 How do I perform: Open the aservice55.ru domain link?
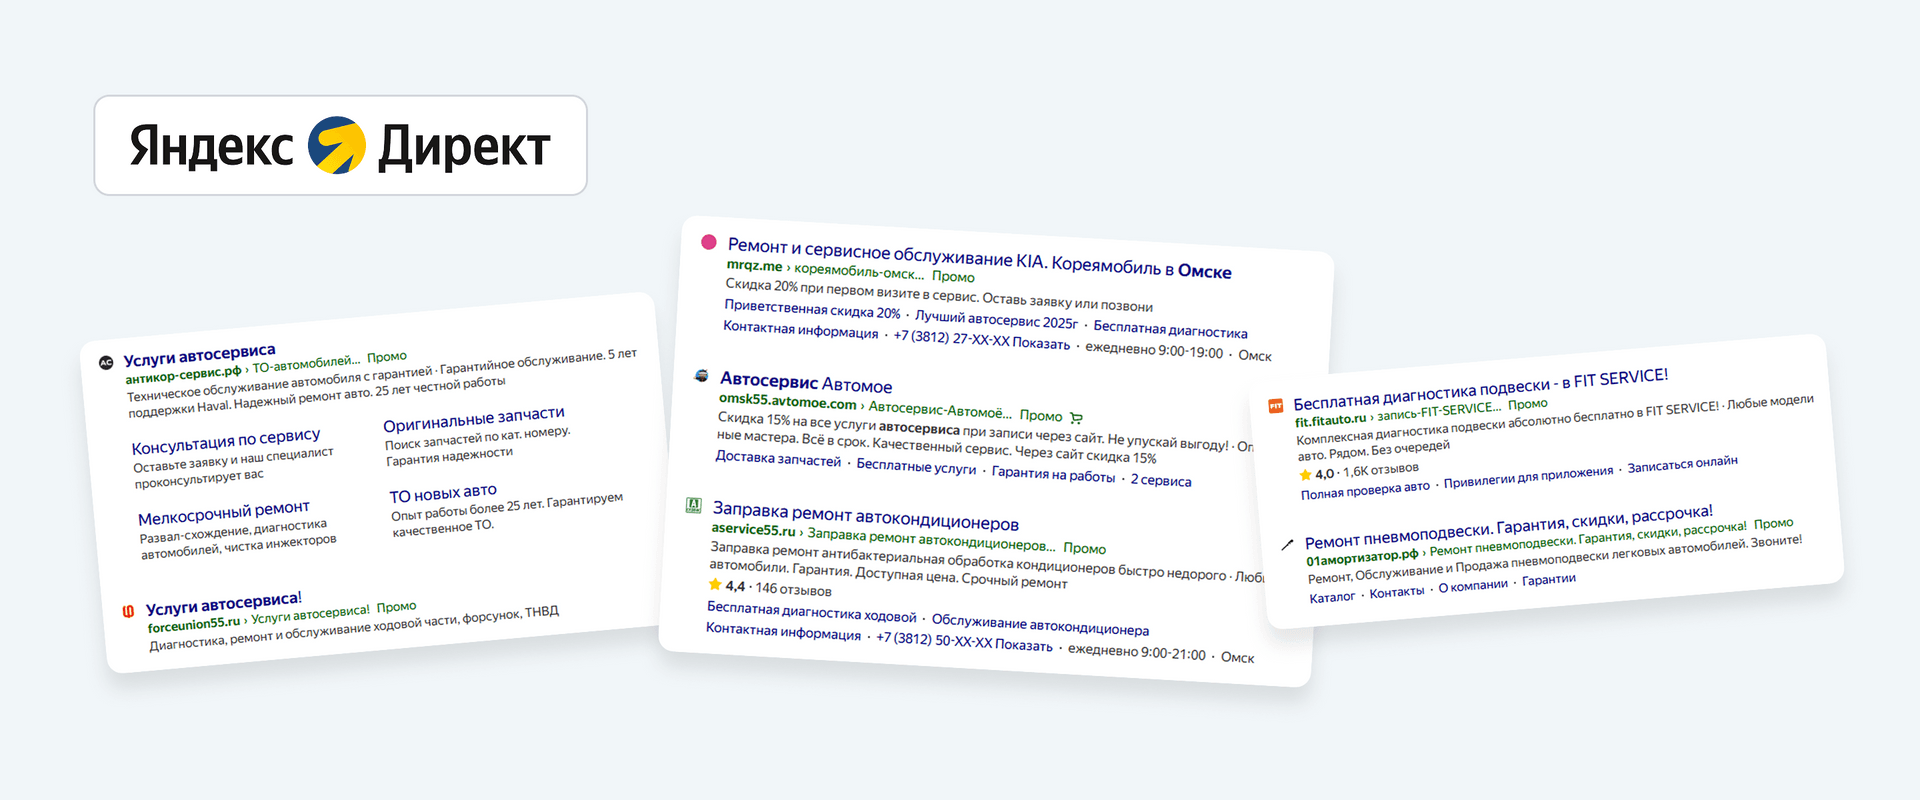point(753,529)
